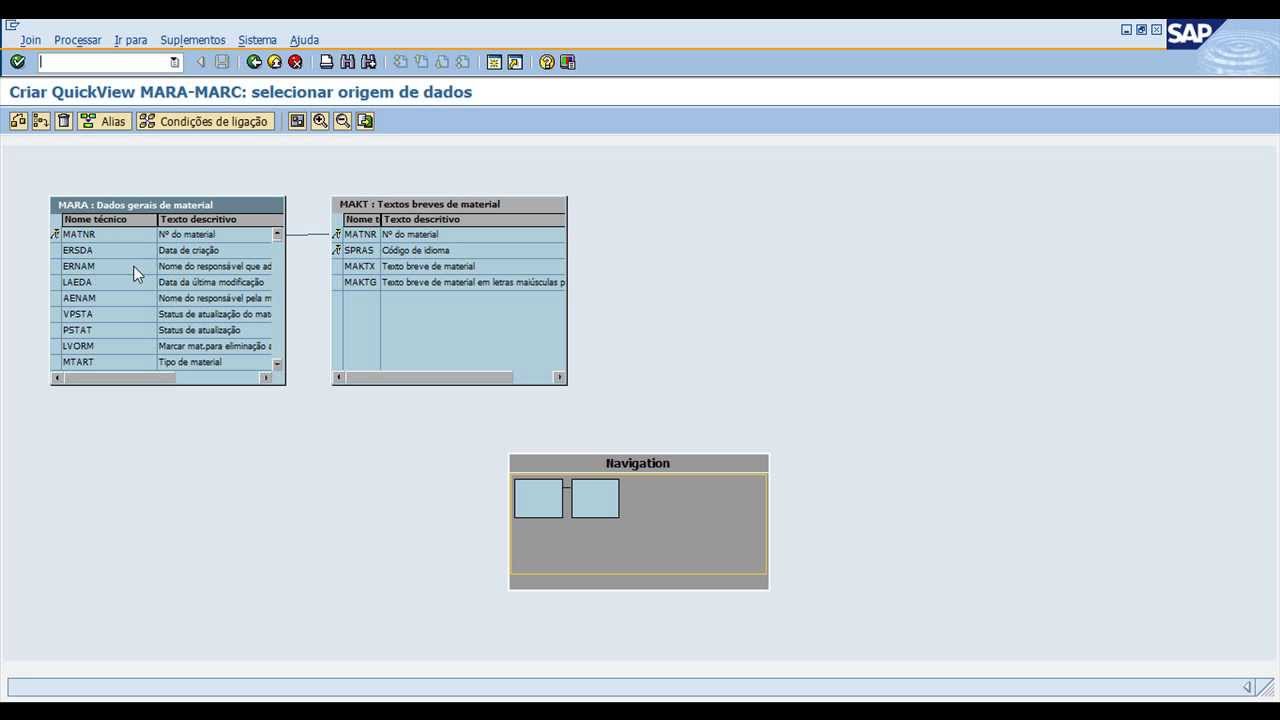Click the window menu icon above Join
The height and width of the screenshot is (720, 1280).
click(12, 25)
